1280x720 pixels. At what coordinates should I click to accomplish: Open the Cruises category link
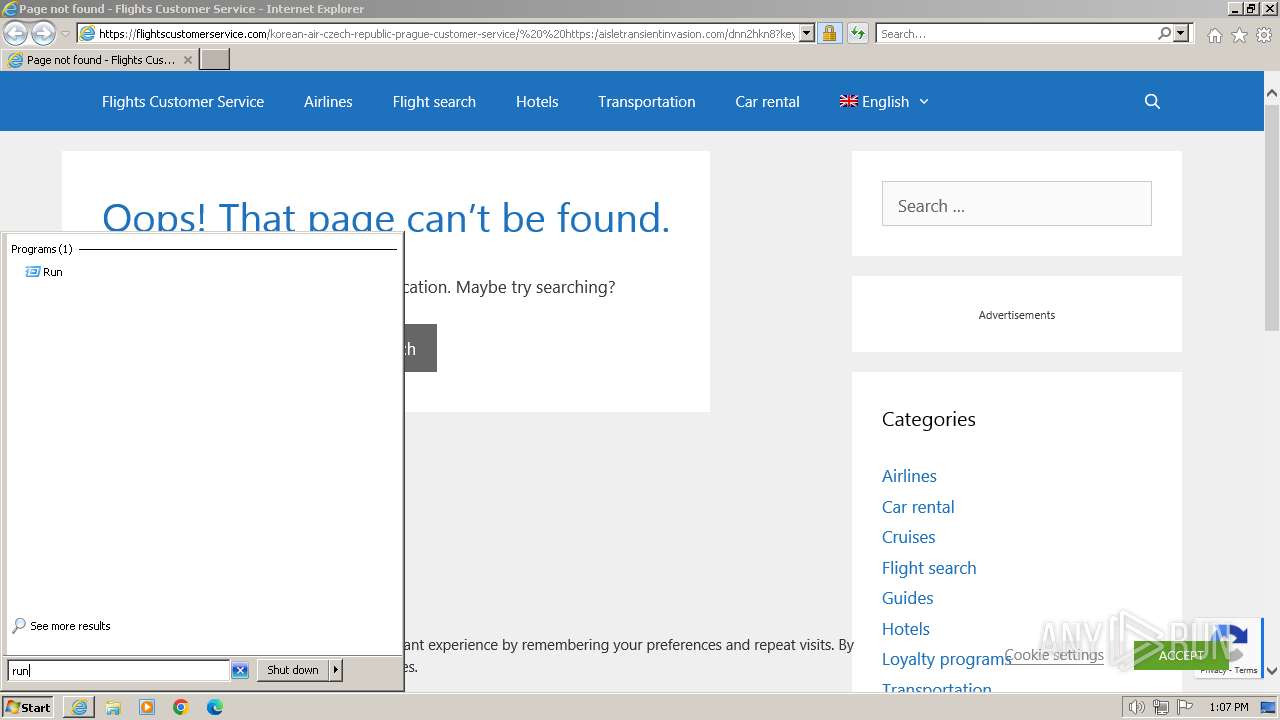908,537
